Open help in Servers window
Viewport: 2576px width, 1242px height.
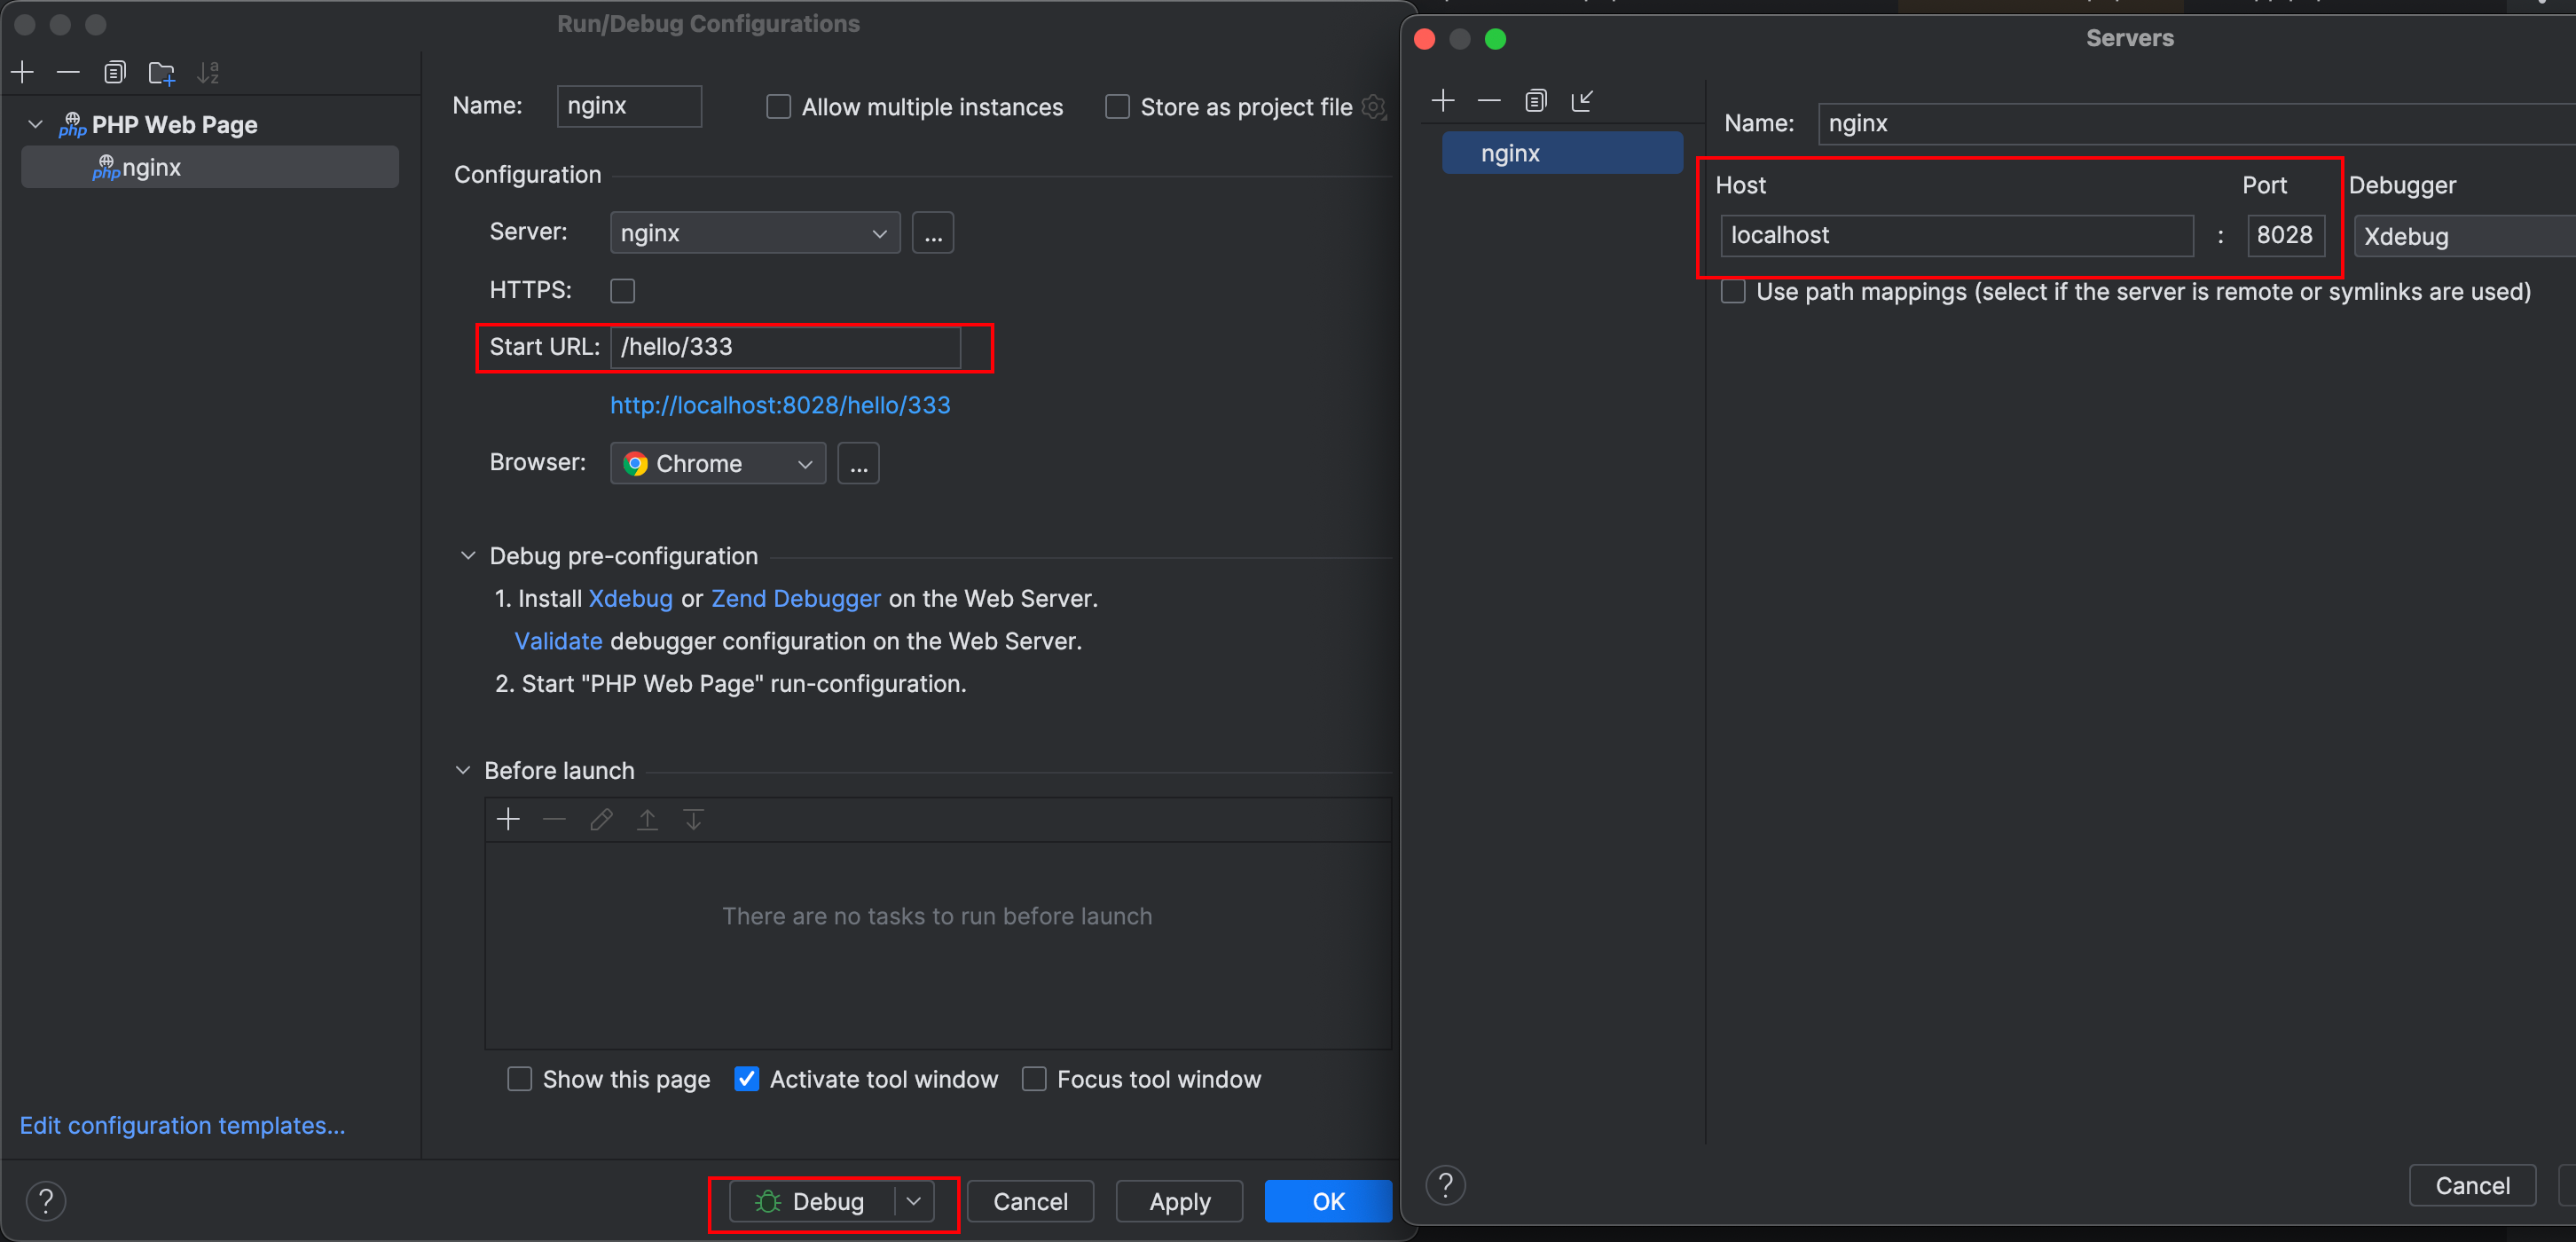coord(1445,1185)
